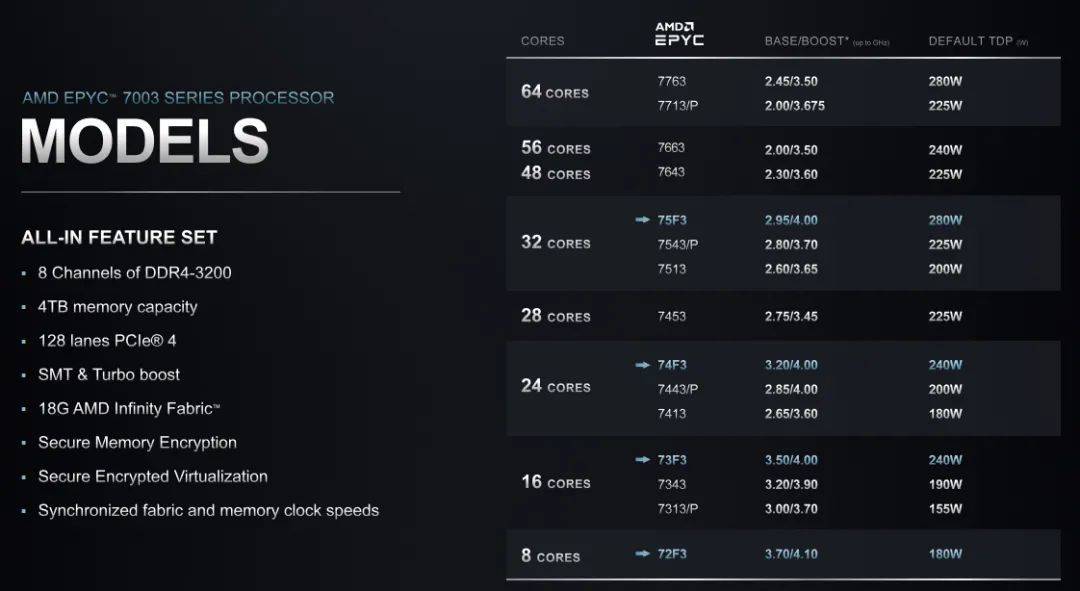Select the 64 CORES row label
1080x591 pixels.
pos(555,92)
